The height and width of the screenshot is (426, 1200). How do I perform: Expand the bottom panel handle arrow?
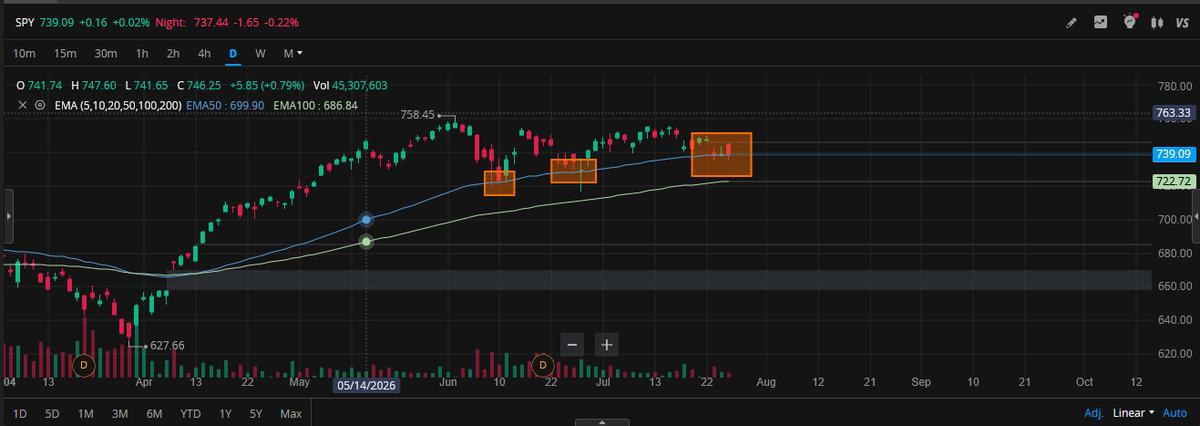[600, 422]
